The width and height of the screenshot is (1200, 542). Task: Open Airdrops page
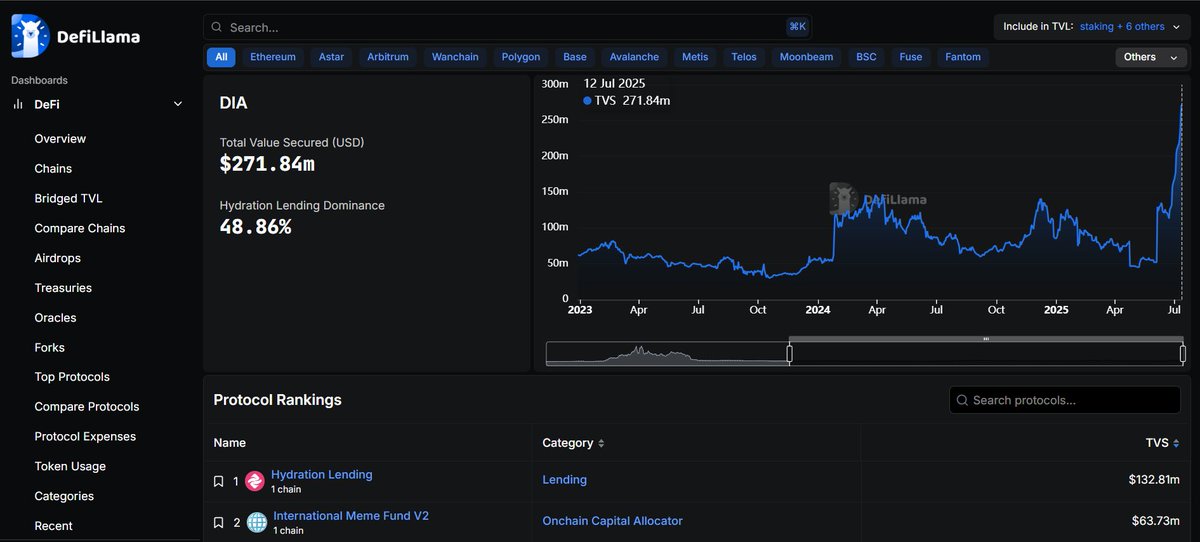(x=58, y=258)
